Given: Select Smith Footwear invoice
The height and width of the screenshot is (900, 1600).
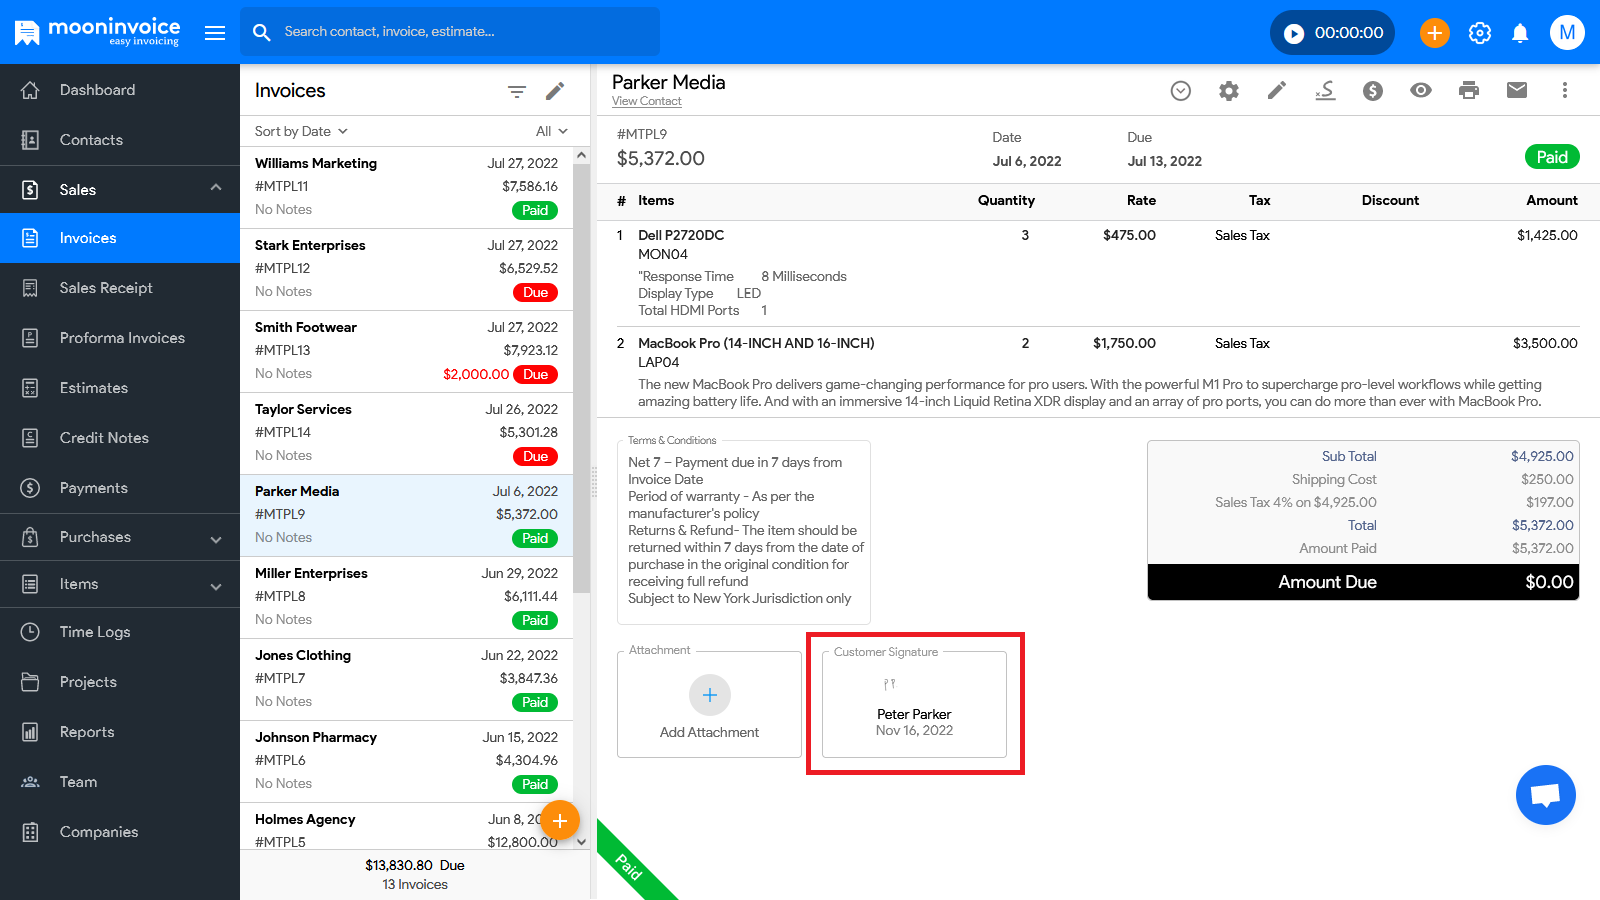Looking at the screenshot, I should (x=406, y=352).
